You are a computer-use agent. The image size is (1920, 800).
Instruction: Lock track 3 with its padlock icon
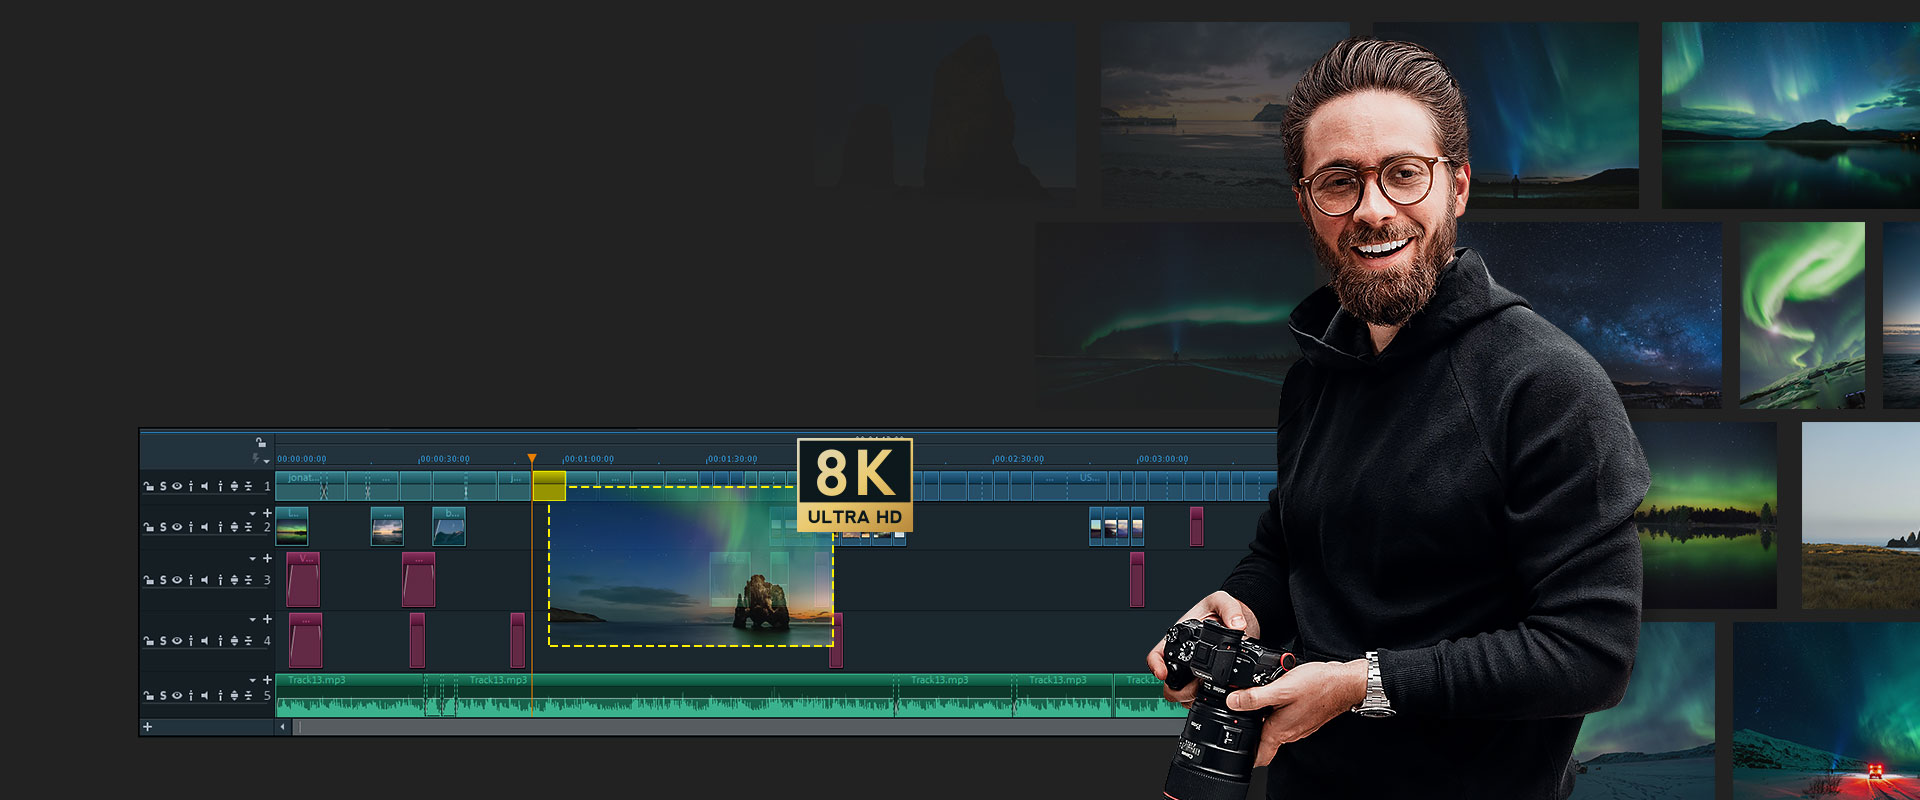click(148, 579)
